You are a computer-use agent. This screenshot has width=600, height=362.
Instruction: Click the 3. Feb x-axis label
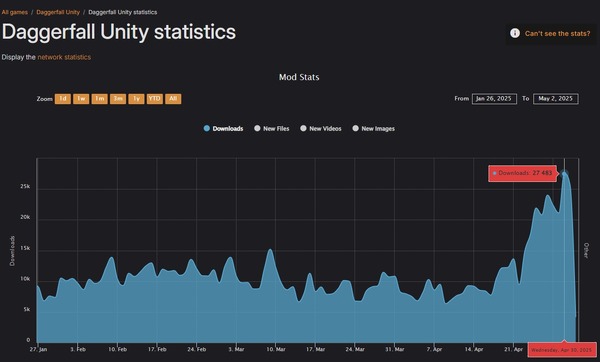pos(78,349)
